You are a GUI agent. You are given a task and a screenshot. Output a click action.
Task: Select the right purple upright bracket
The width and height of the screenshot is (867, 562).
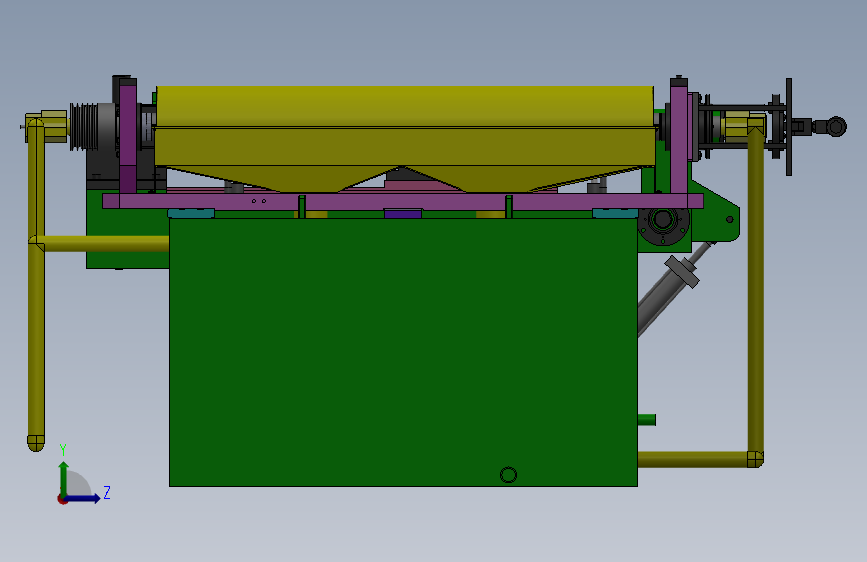click(x=679, y=137)
